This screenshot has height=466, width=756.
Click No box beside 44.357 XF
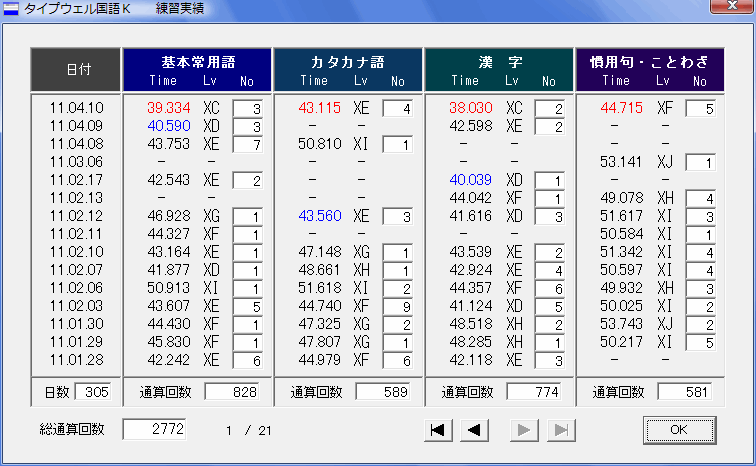tap(549, 289)
